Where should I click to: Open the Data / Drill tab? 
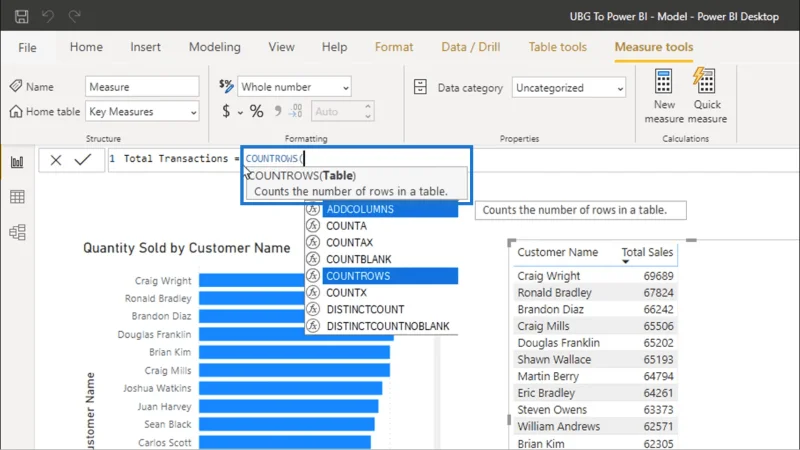[470, 47]
